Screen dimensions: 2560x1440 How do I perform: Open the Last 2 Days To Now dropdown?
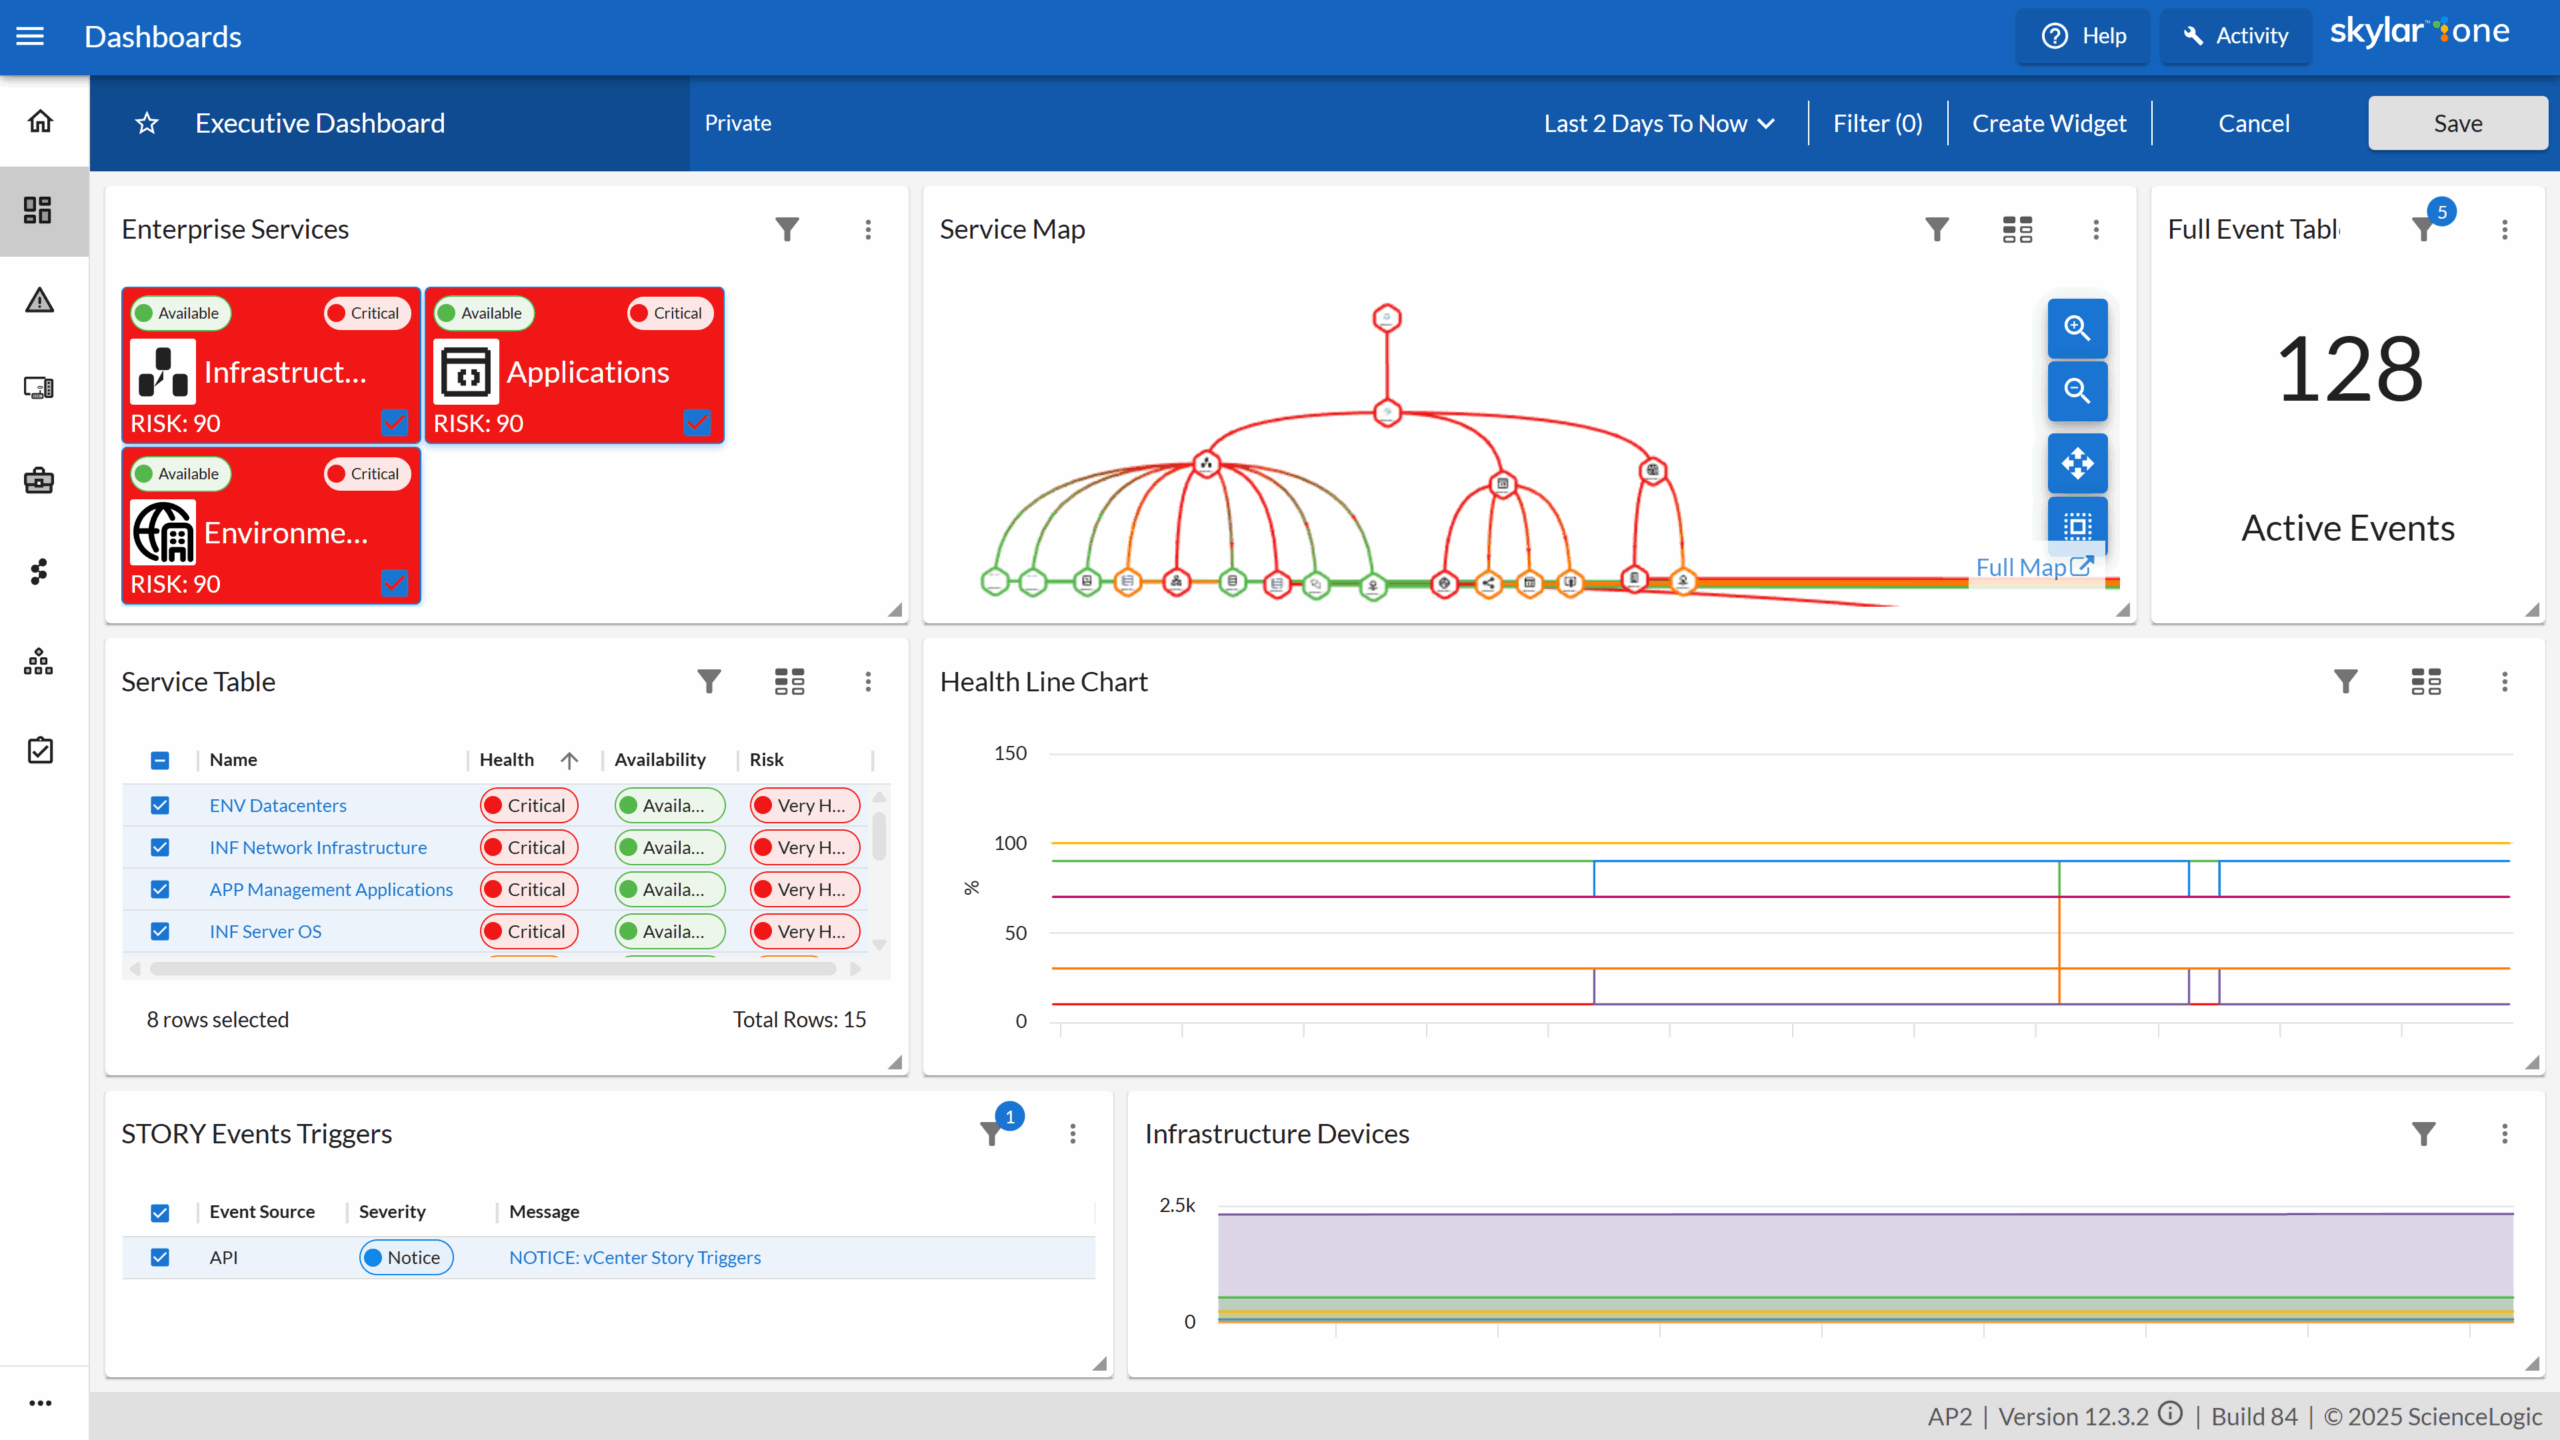pos(1659,122)
